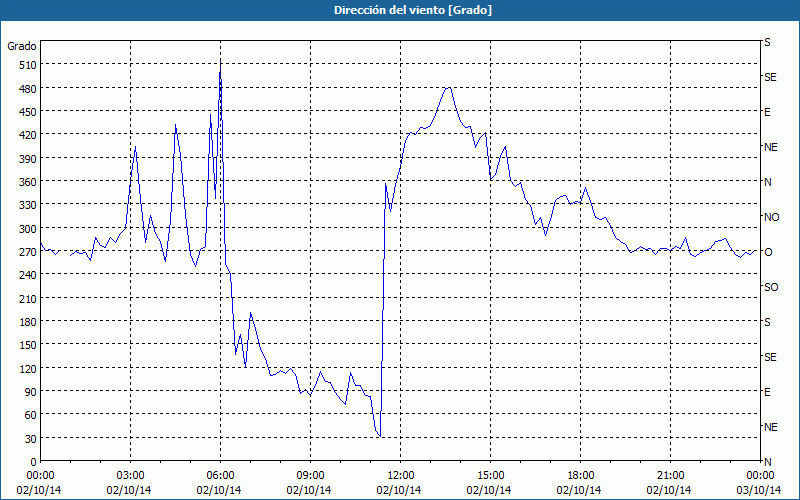The height and width of the screenshot is (500, 800).
Task: Click the 09:00 time axis label
Action: 310,476
